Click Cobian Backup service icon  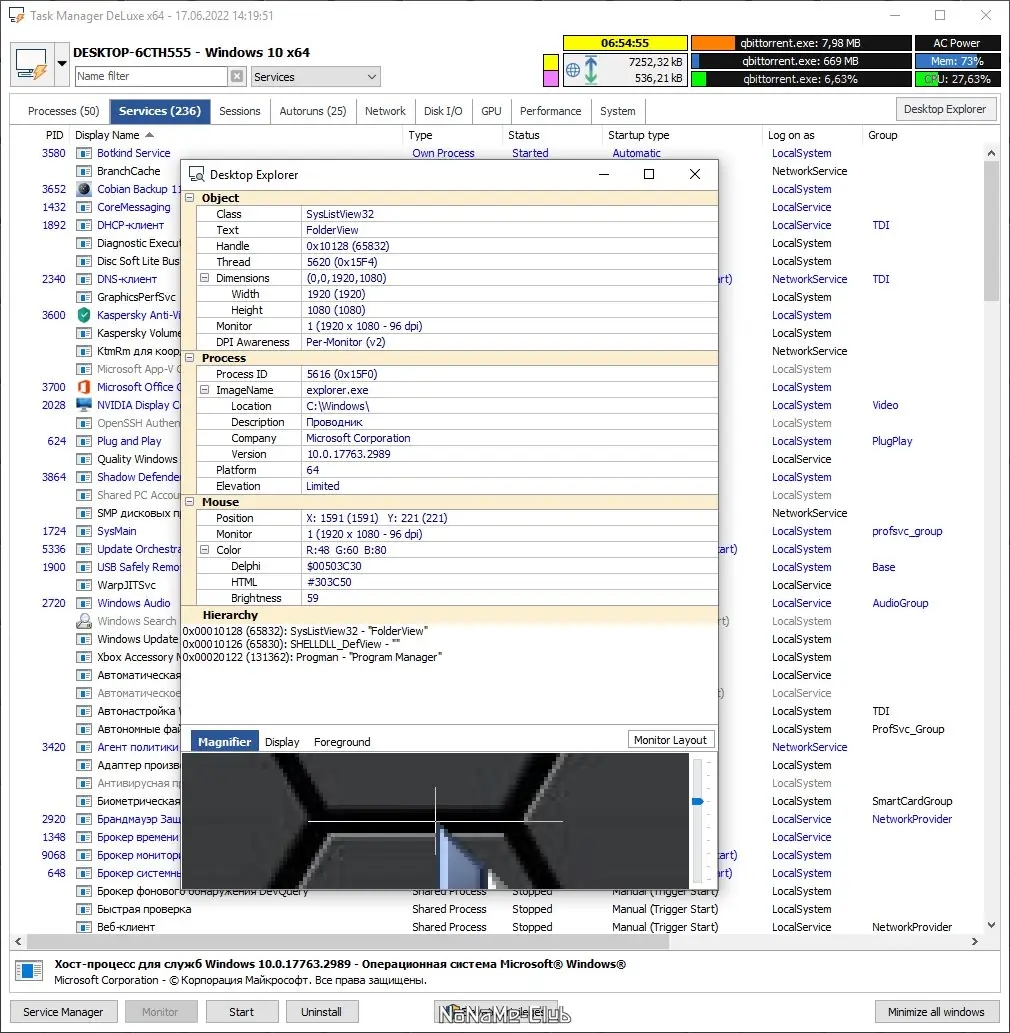pyautogui.click(x=84, y=189)
